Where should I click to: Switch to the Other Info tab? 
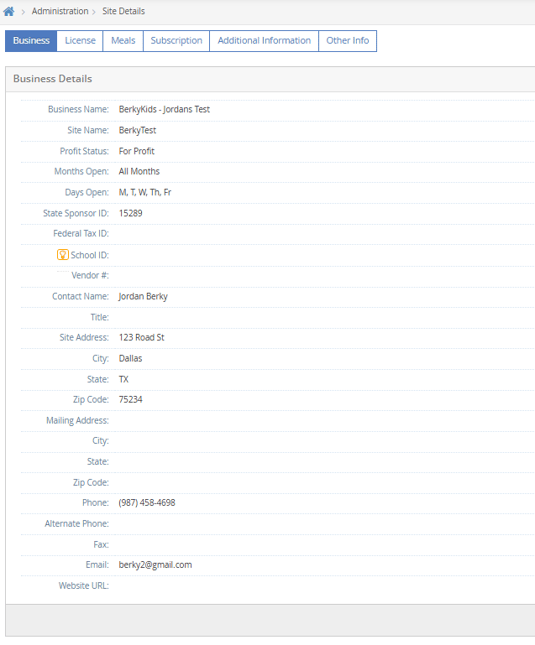(347, 41)
